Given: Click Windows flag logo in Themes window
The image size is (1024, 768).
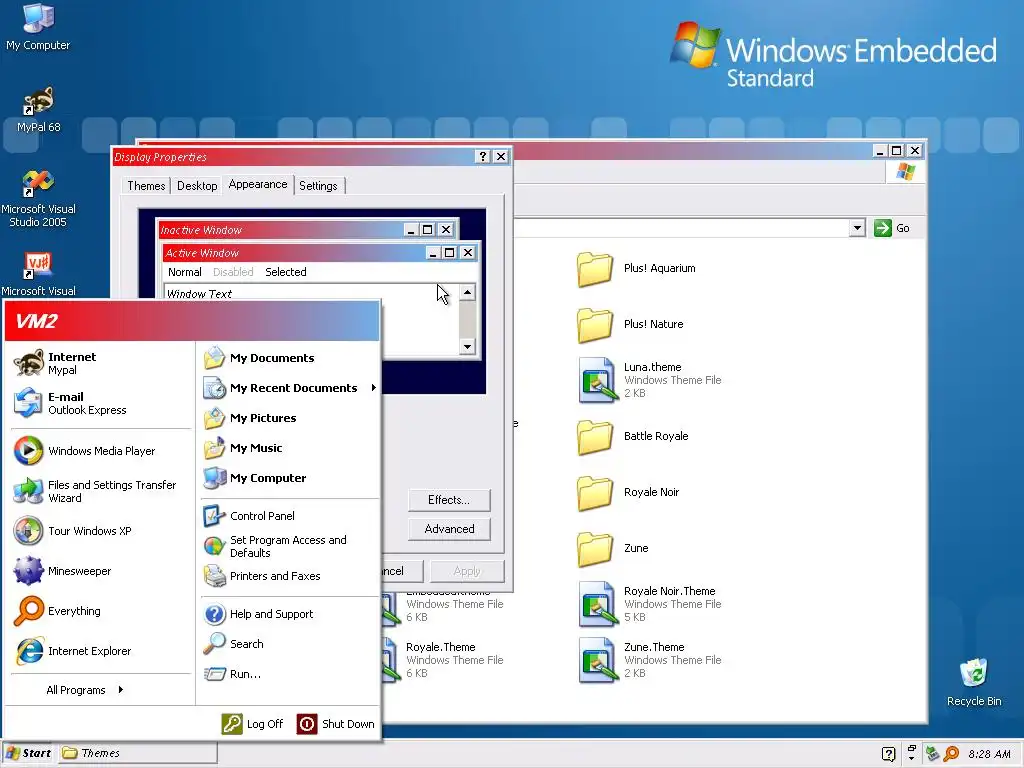Looking at the screenshot, I should tap(906, 172).
